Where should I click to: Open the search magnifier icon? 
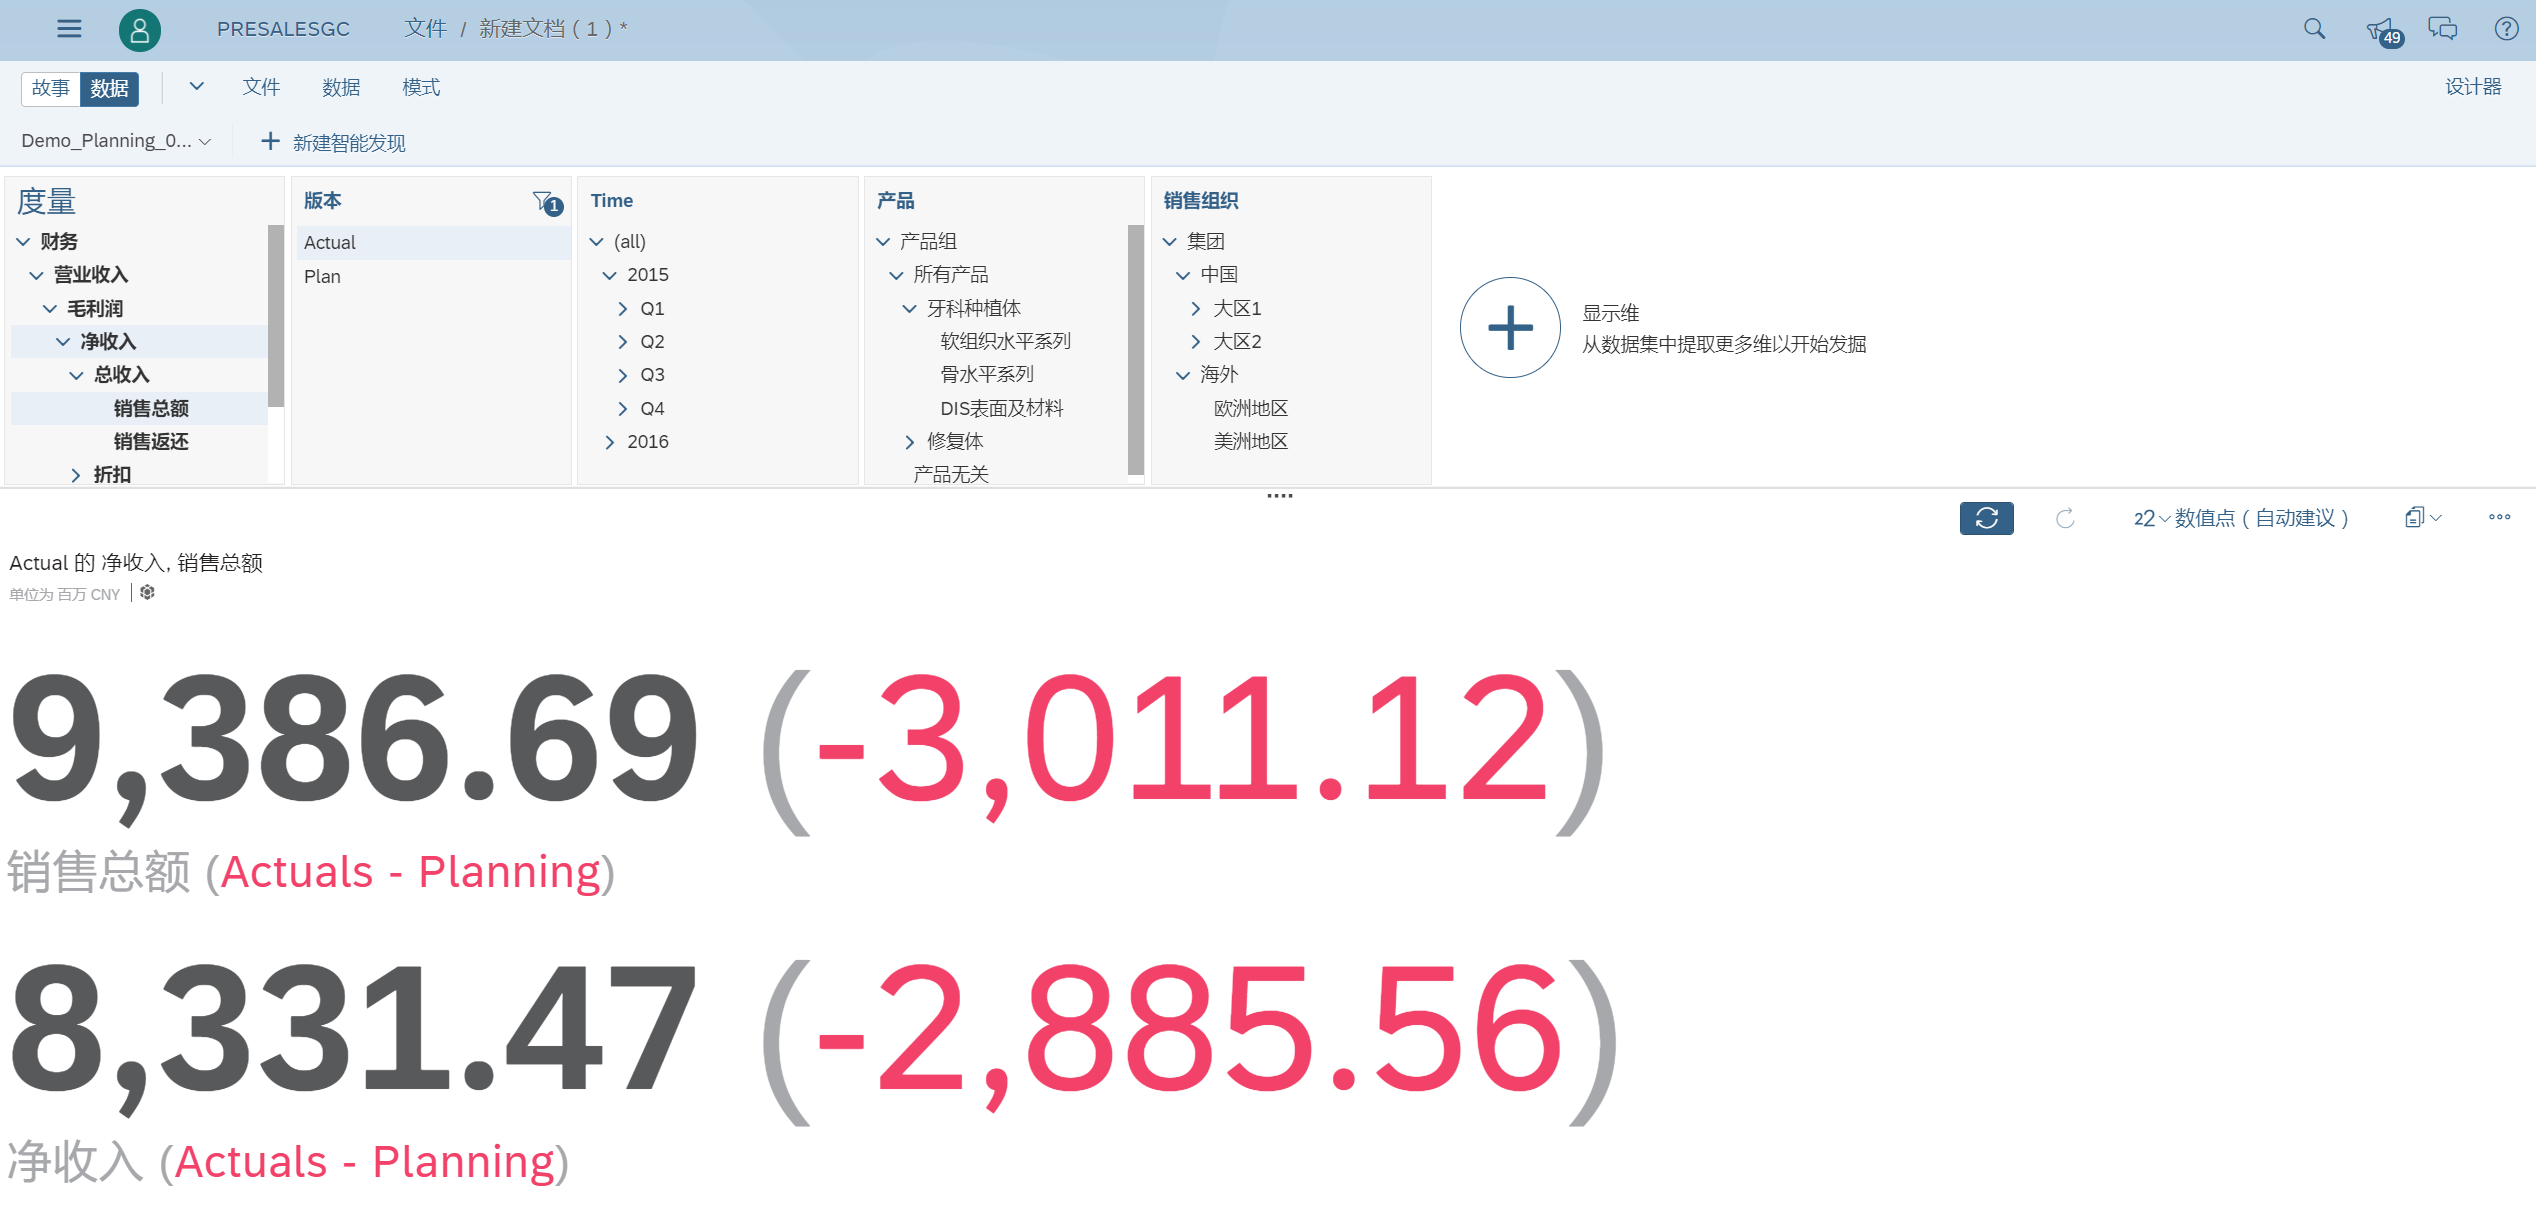(x=2314, y=29)
